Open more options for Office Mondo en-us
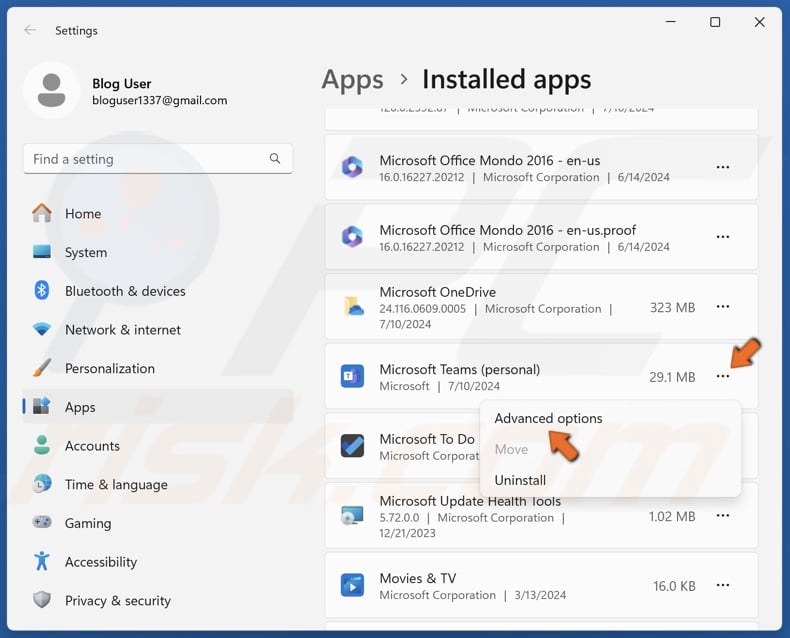 [x=722, y=167]
